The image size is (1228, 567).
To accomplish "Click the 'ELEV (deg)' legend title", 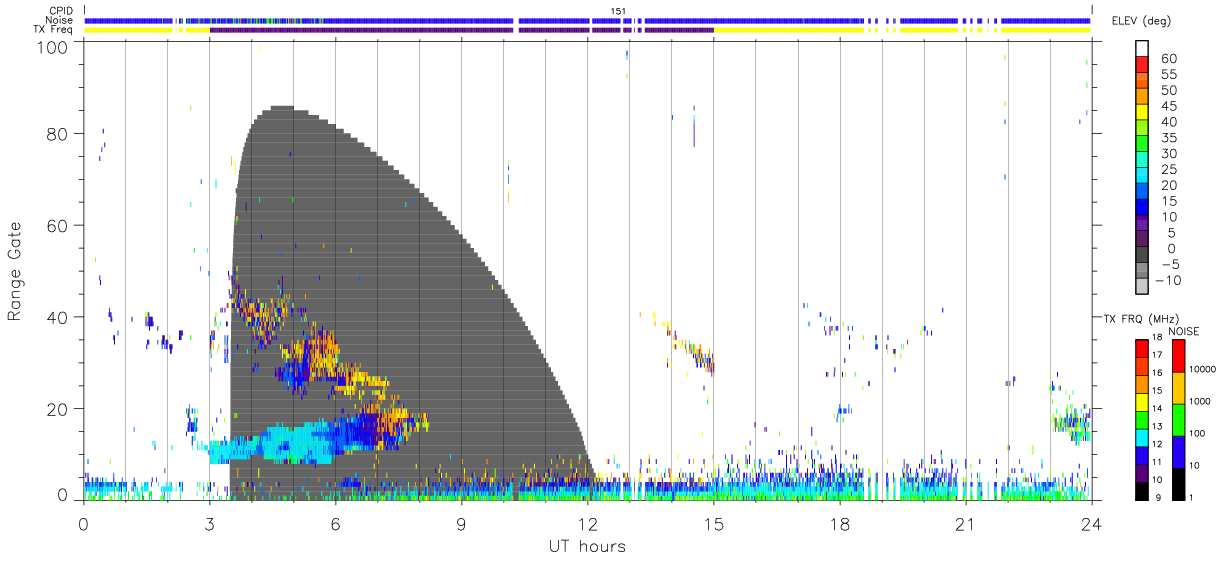I will coord(1141,22).
